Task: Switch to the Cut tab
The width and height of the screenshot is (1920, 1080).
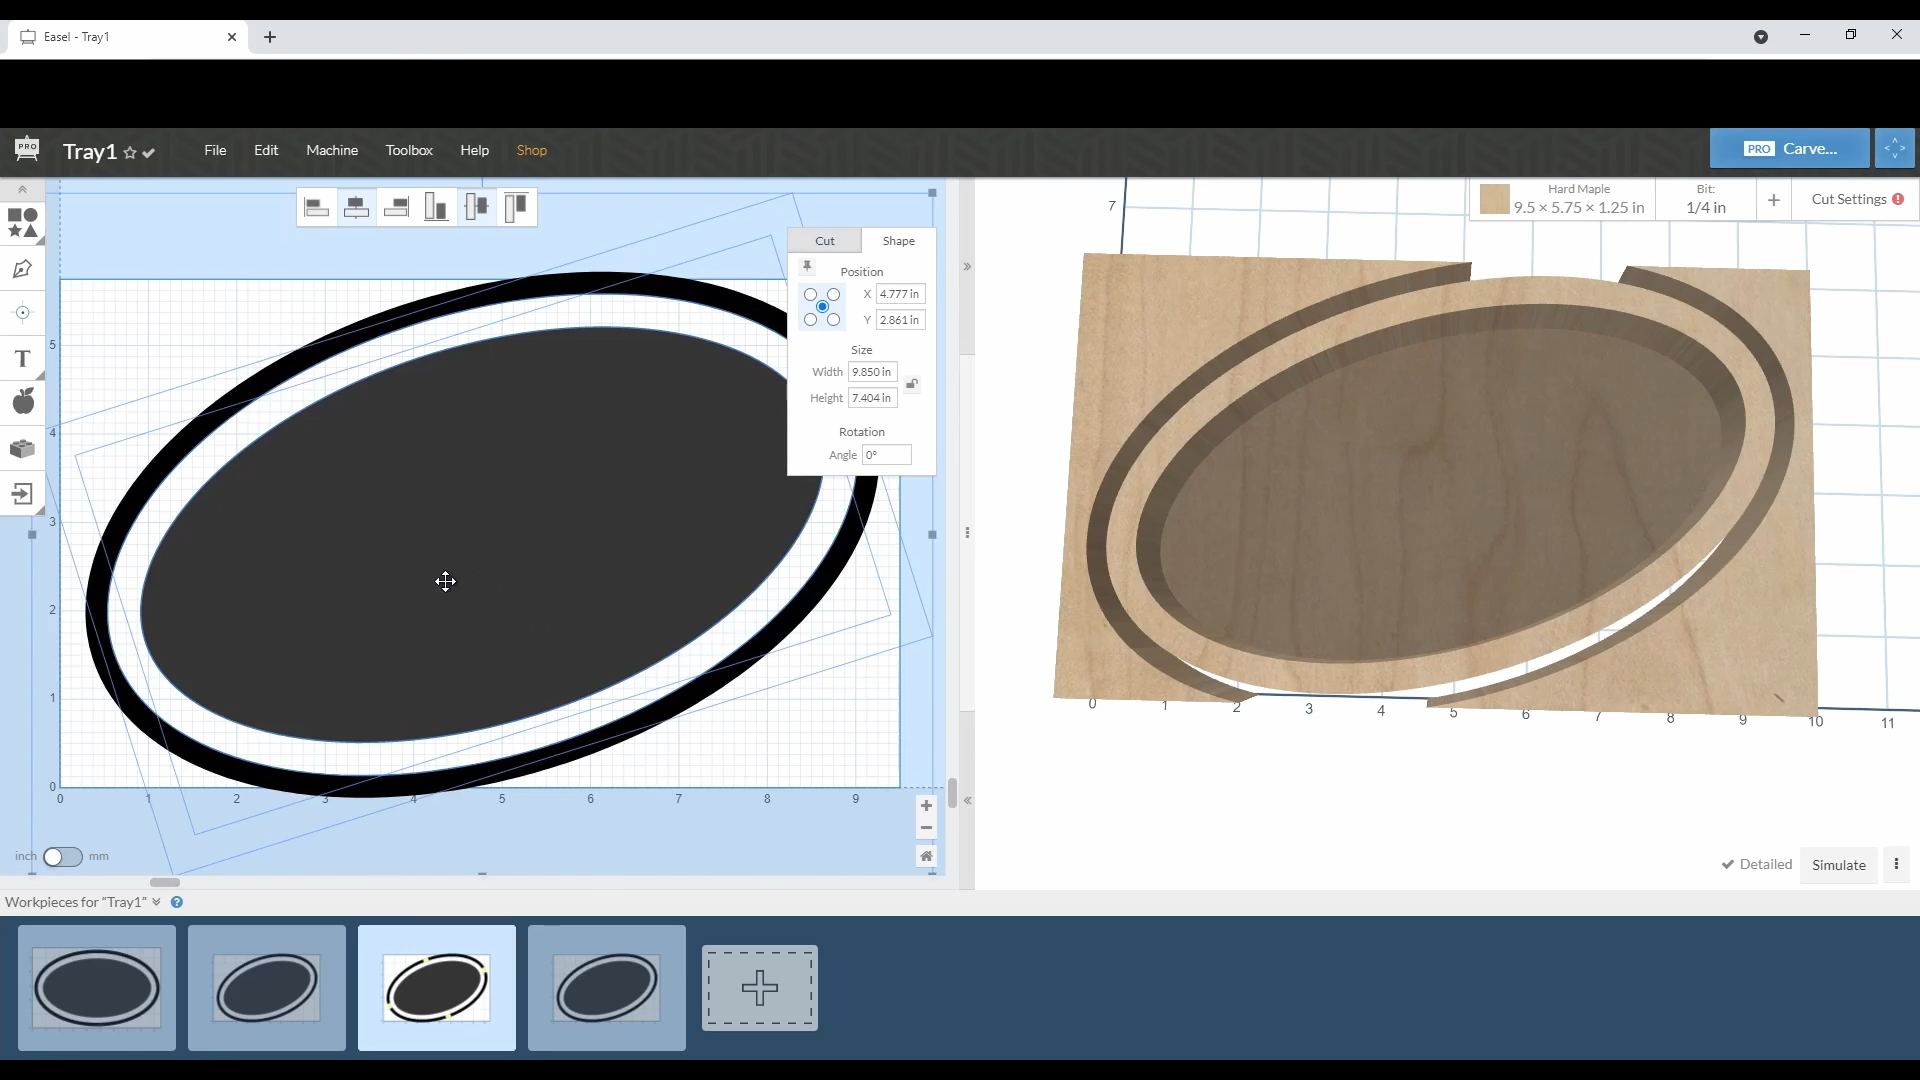Action: point(824,241)
